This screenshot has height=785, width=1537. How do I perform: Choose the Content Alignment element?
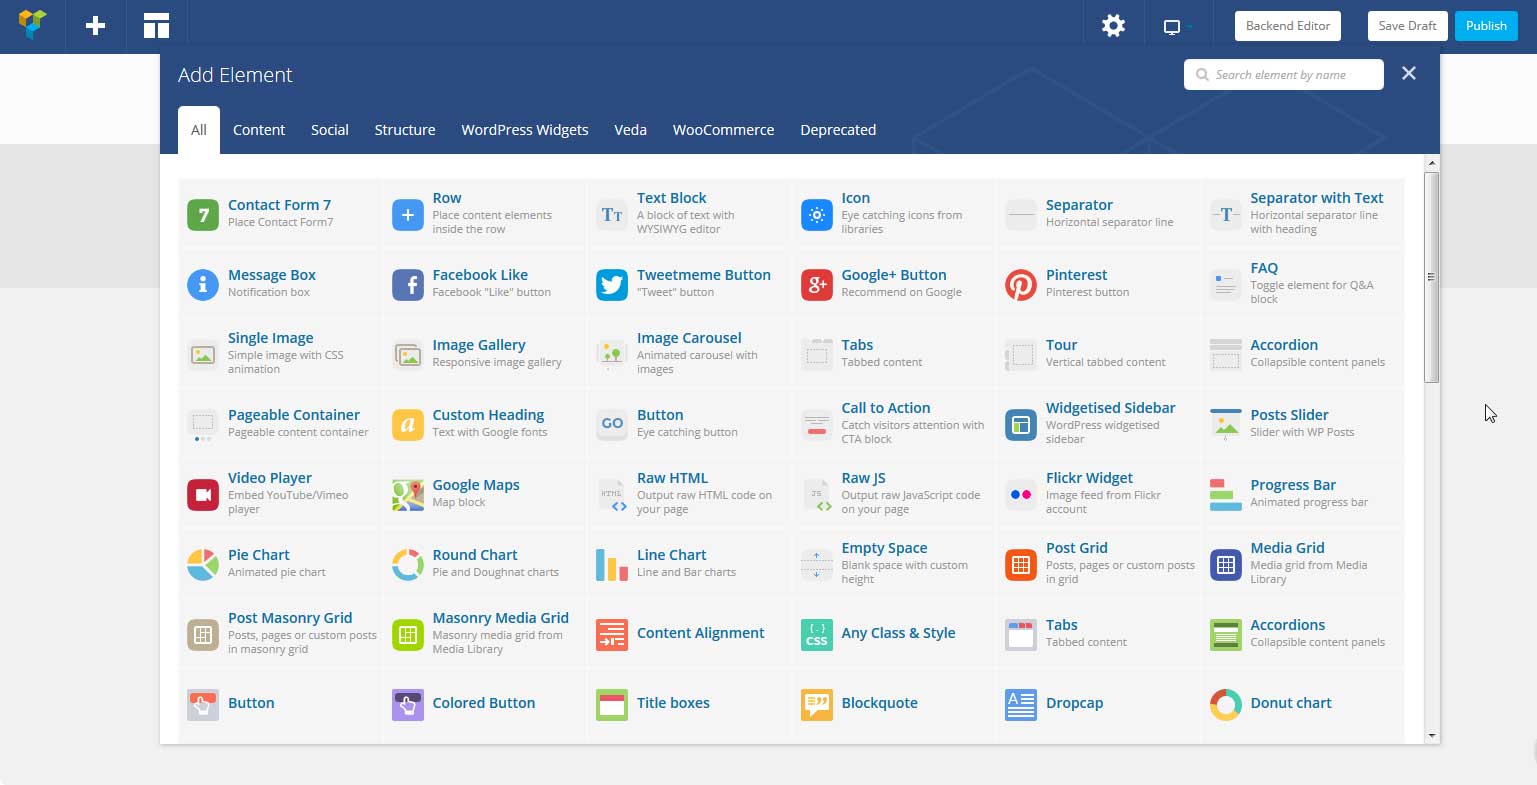point(691,634)
